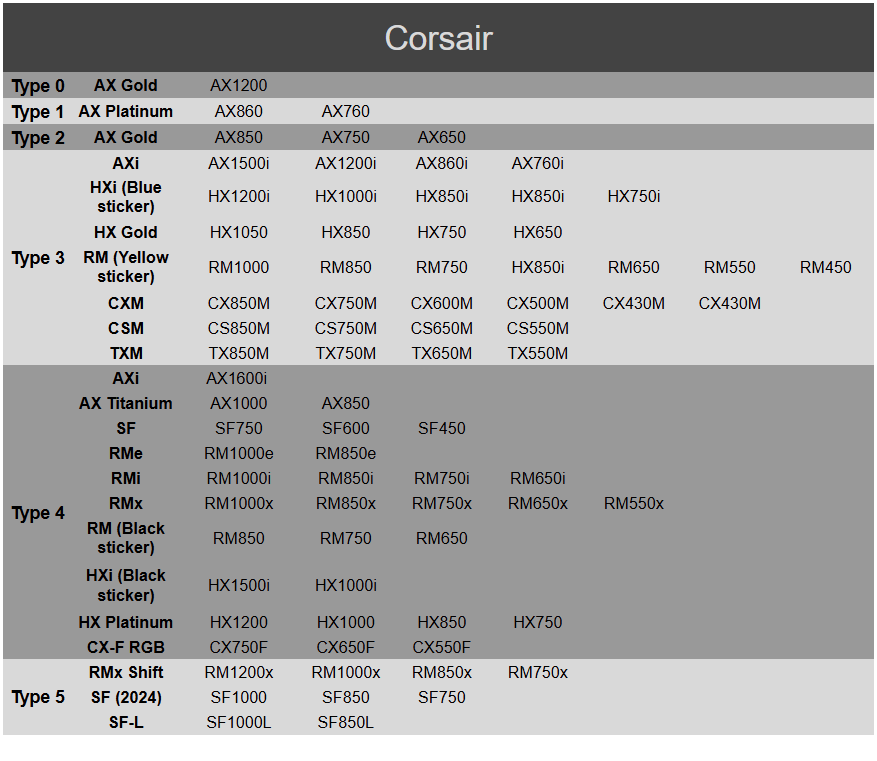Select the Type 4 group label
Image resolution: width=877 pixels, height=761 pixels.
tap(38, 513)
